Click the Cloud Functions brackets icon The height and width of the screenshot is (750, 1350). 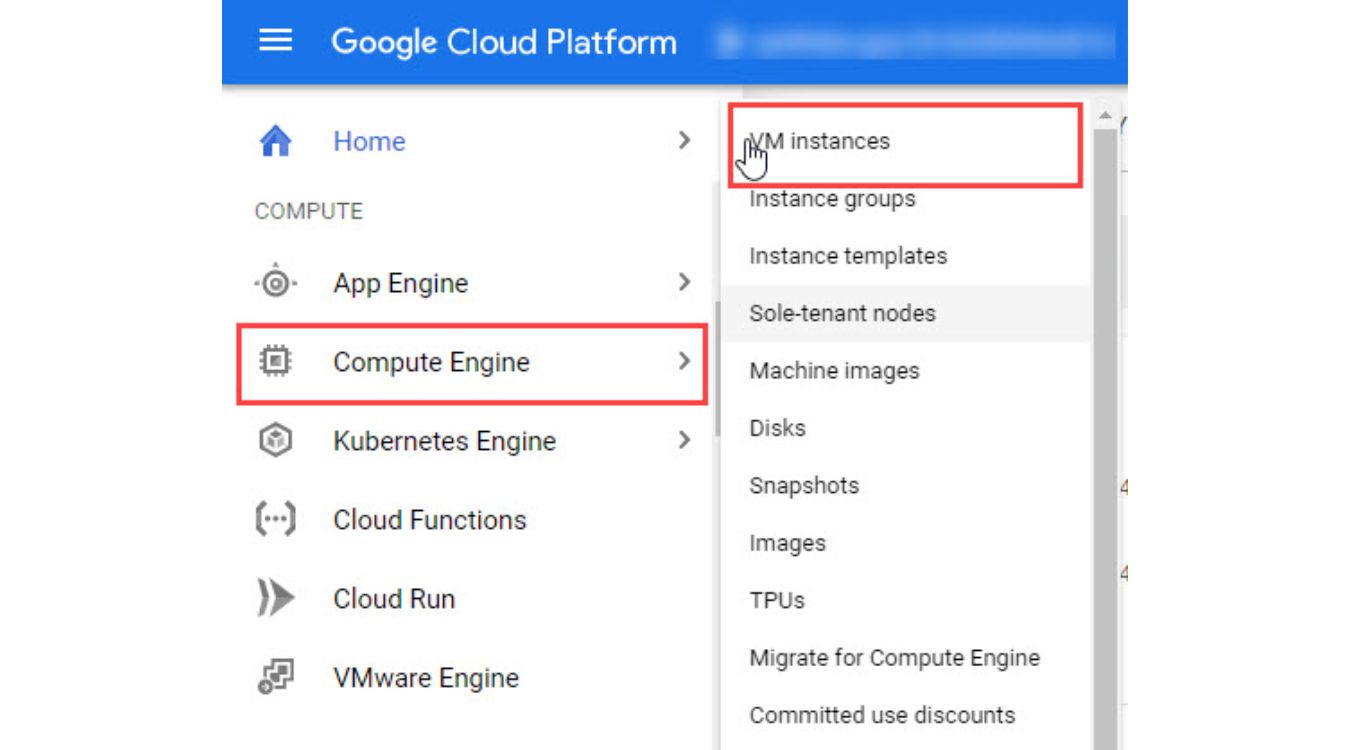pyautogui.click(x=275, y=520)
